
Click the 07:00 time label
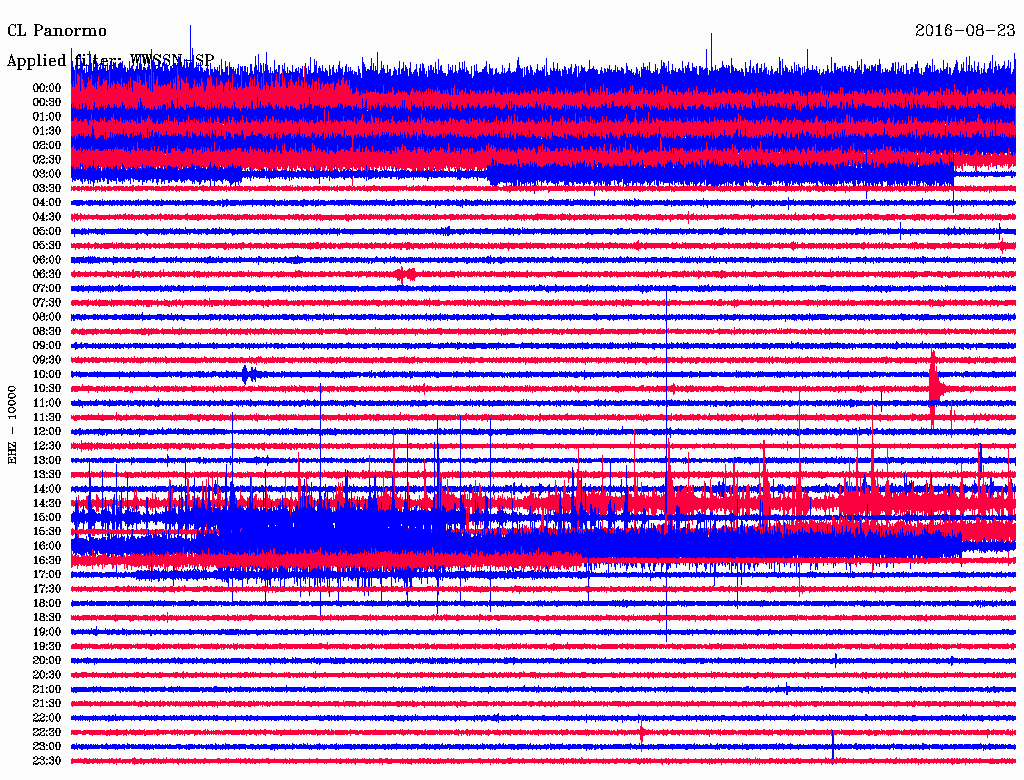[x=46, y=289]
